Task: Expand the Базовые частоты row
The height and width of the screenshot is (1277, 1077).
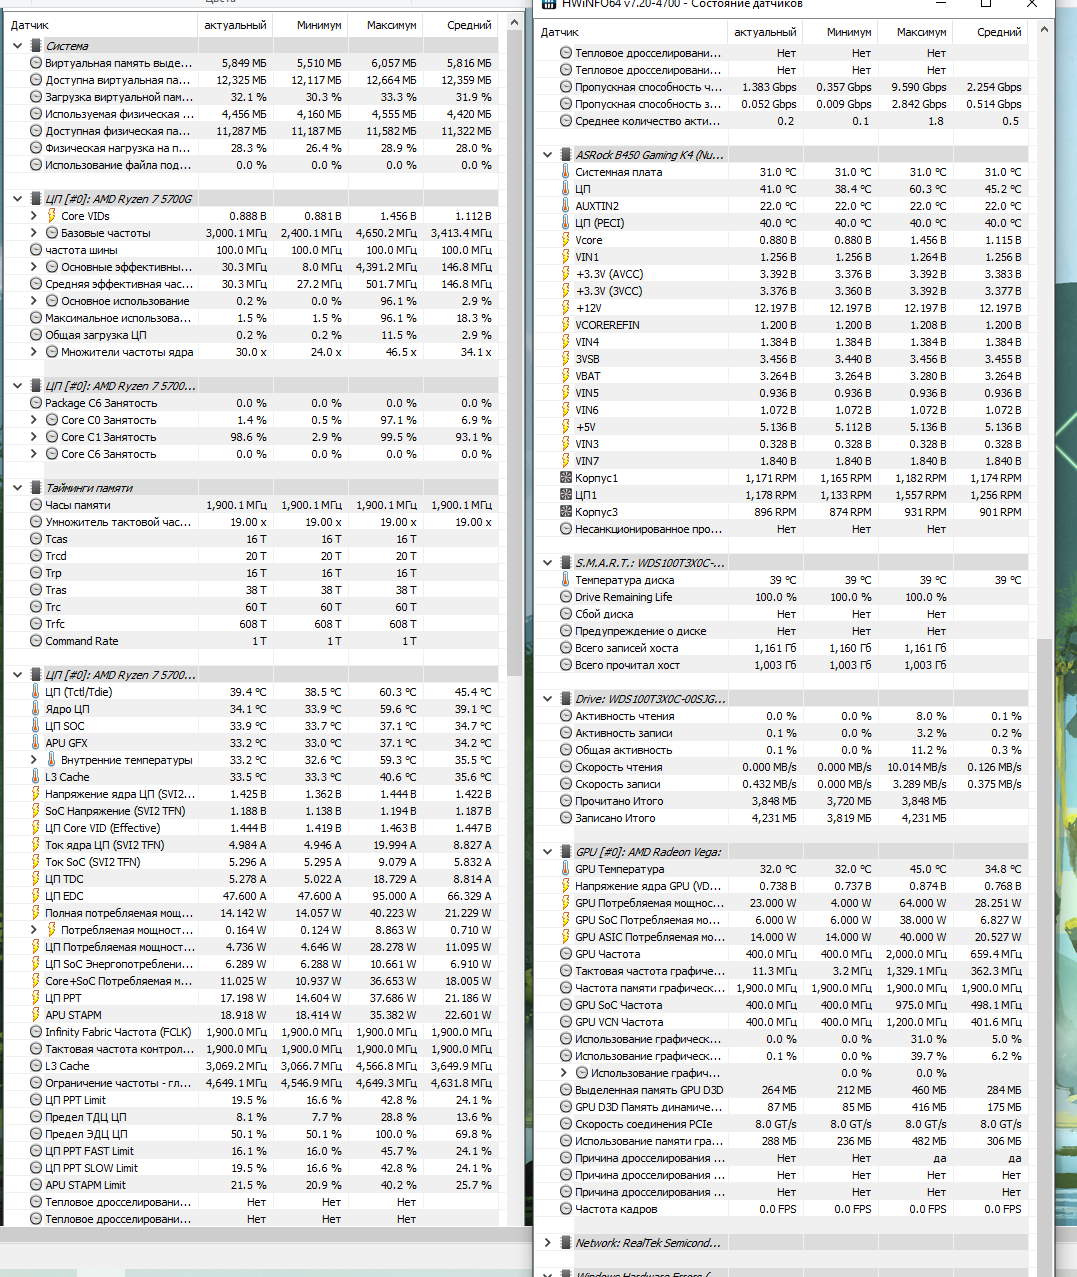Action: 34,233
